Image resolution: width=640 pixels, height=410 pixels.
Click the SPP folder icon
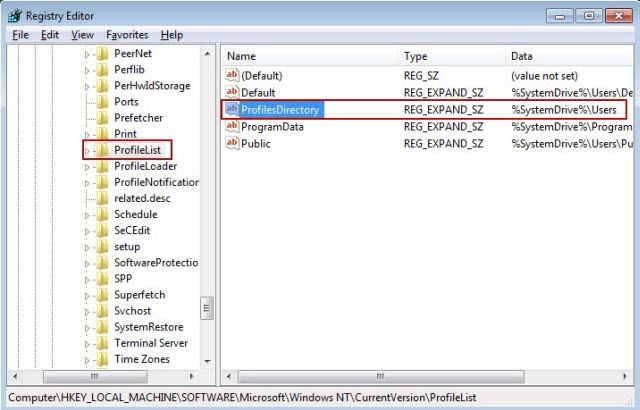coord(102,279)
